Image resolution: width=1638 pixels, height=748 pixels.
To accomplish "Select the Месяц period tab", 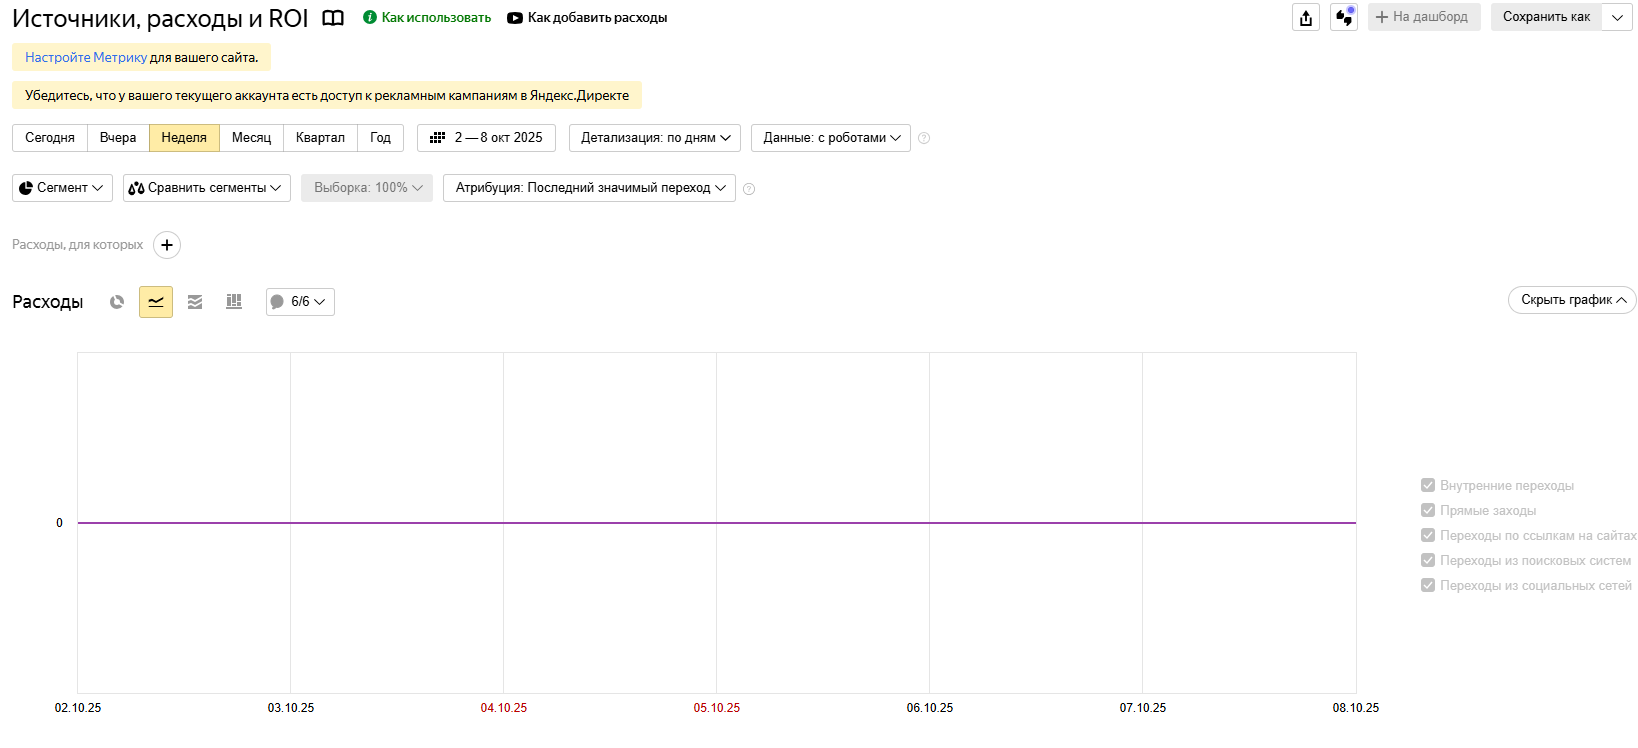I will coord(251,138).
